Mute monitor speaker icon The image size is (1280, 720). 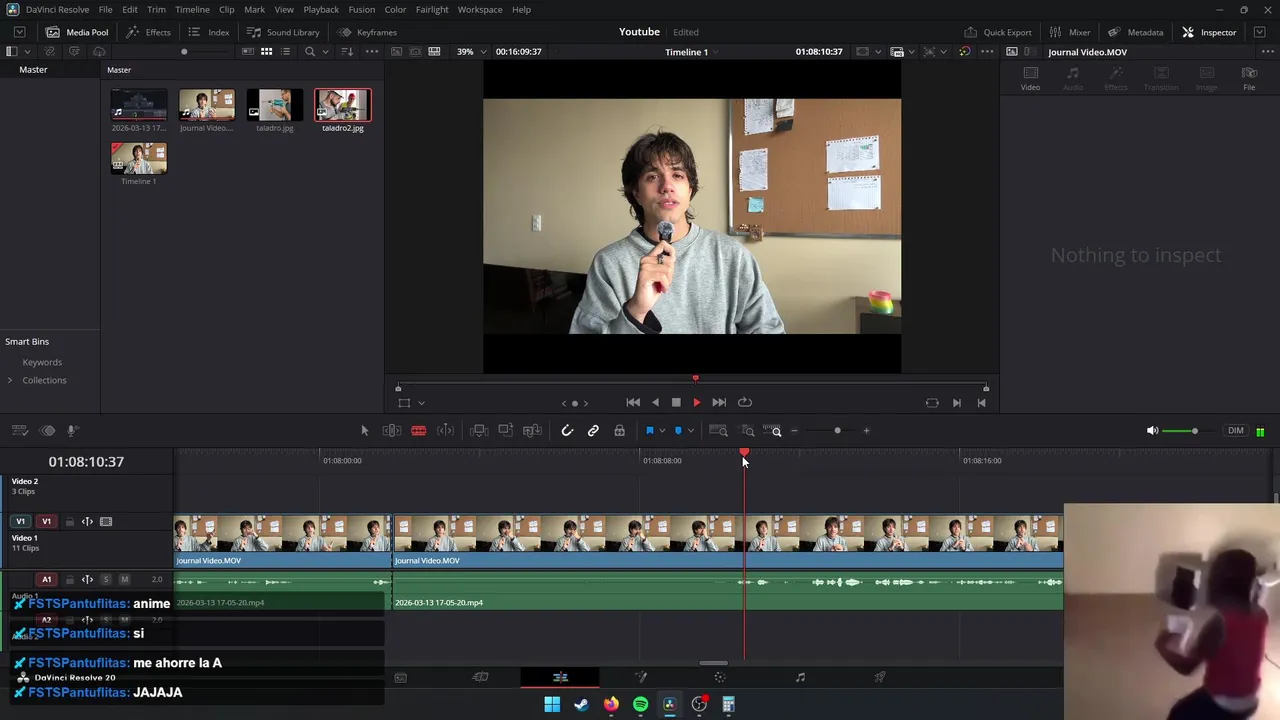click(x=1152, y=431)
